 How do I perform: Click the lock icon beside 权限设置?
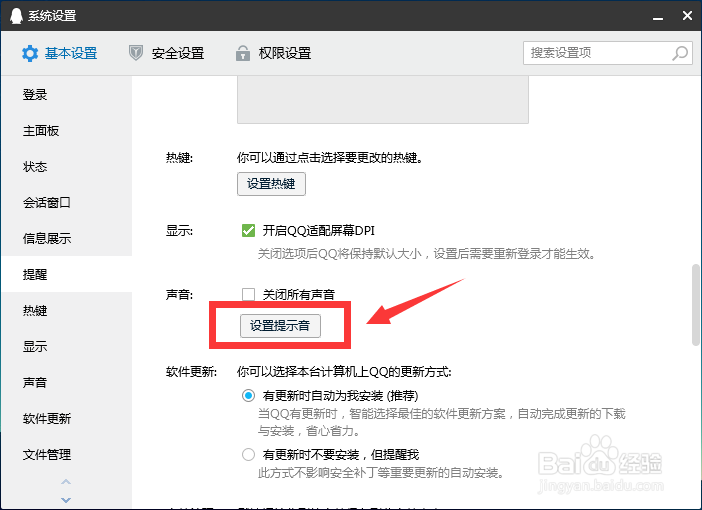[243, 53]
